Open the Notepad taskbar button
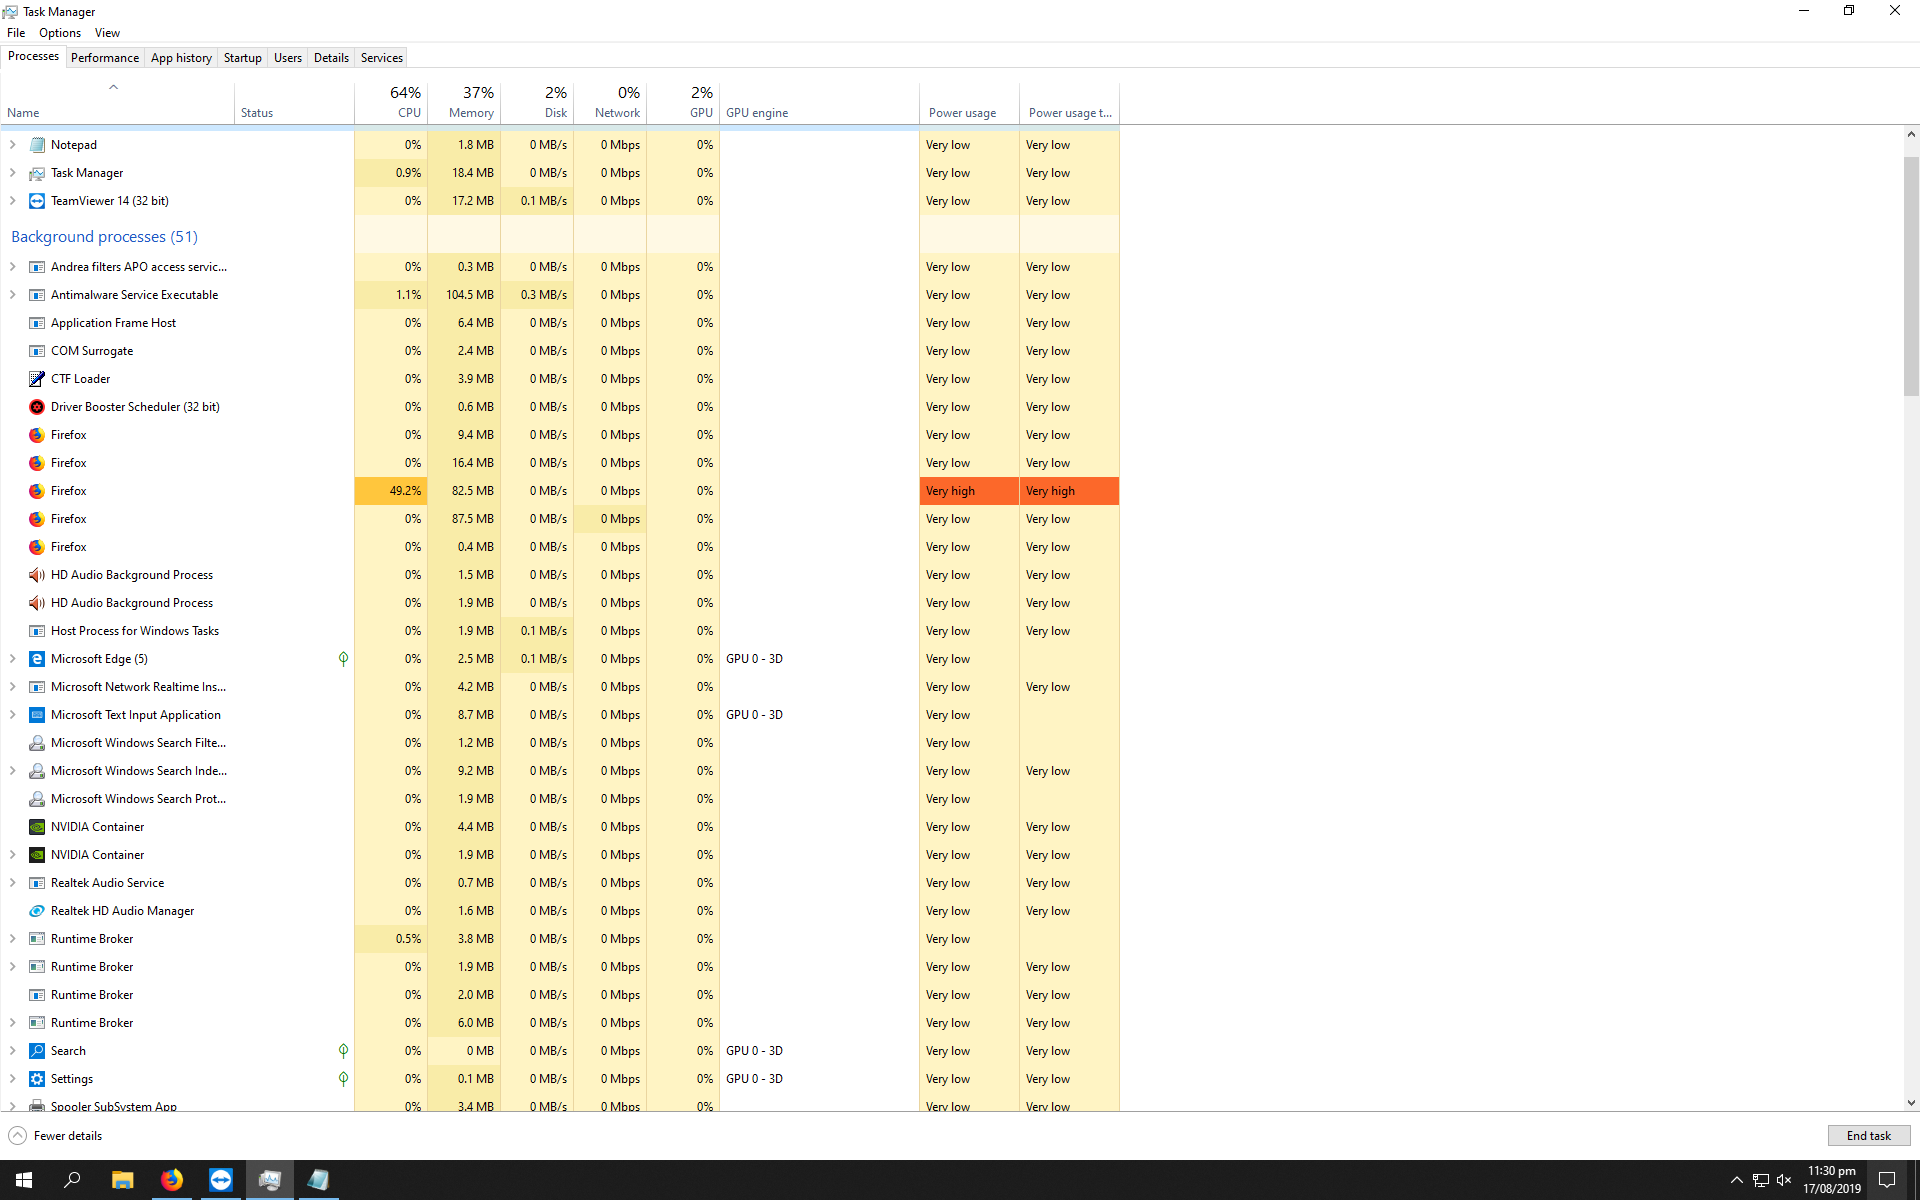This screenshot has height=1200, width=1920. pyautogui.click(x=318, y=1180)
